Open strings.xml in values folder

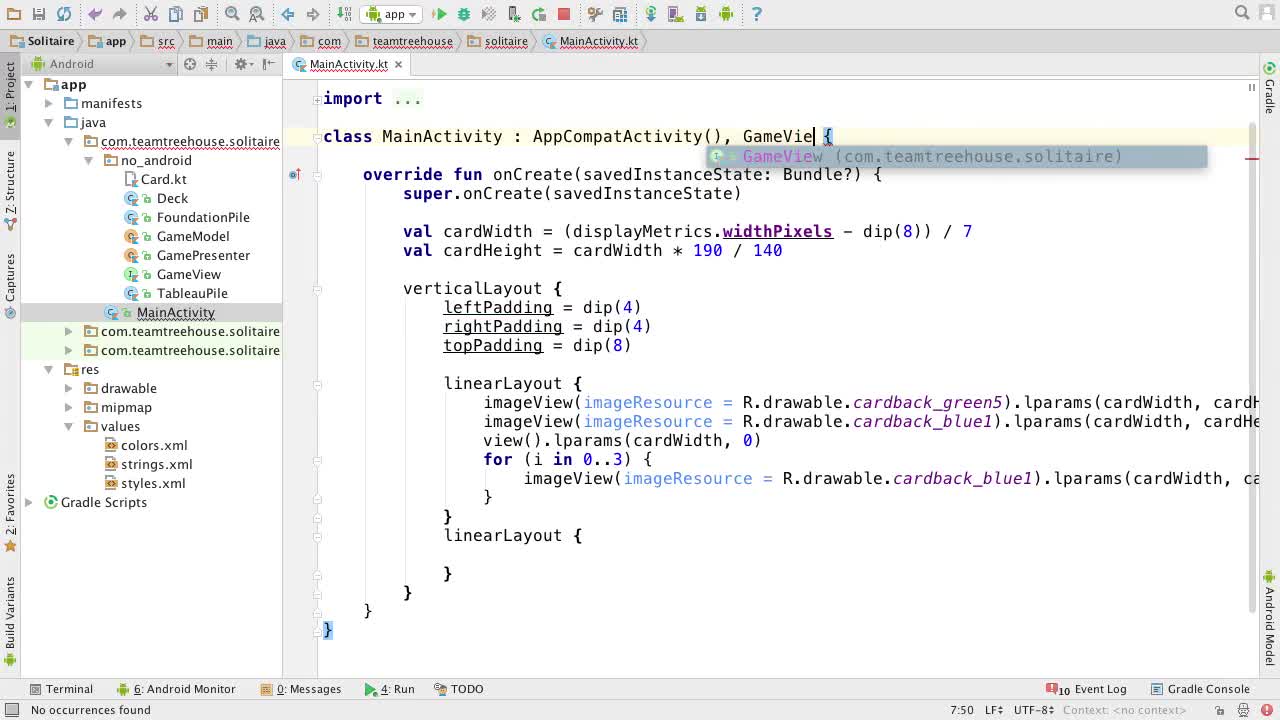tap(148, 464)
